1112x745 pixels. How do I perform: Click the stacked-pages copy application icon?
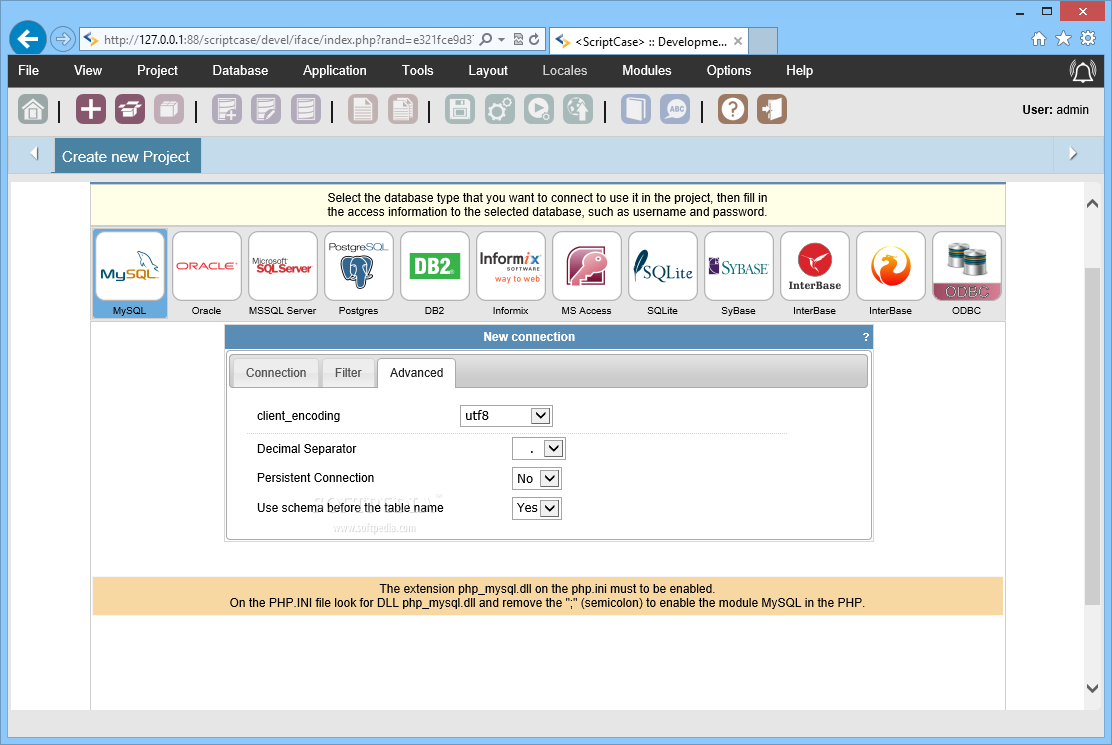pyautogui.click(x=403, y=110)
